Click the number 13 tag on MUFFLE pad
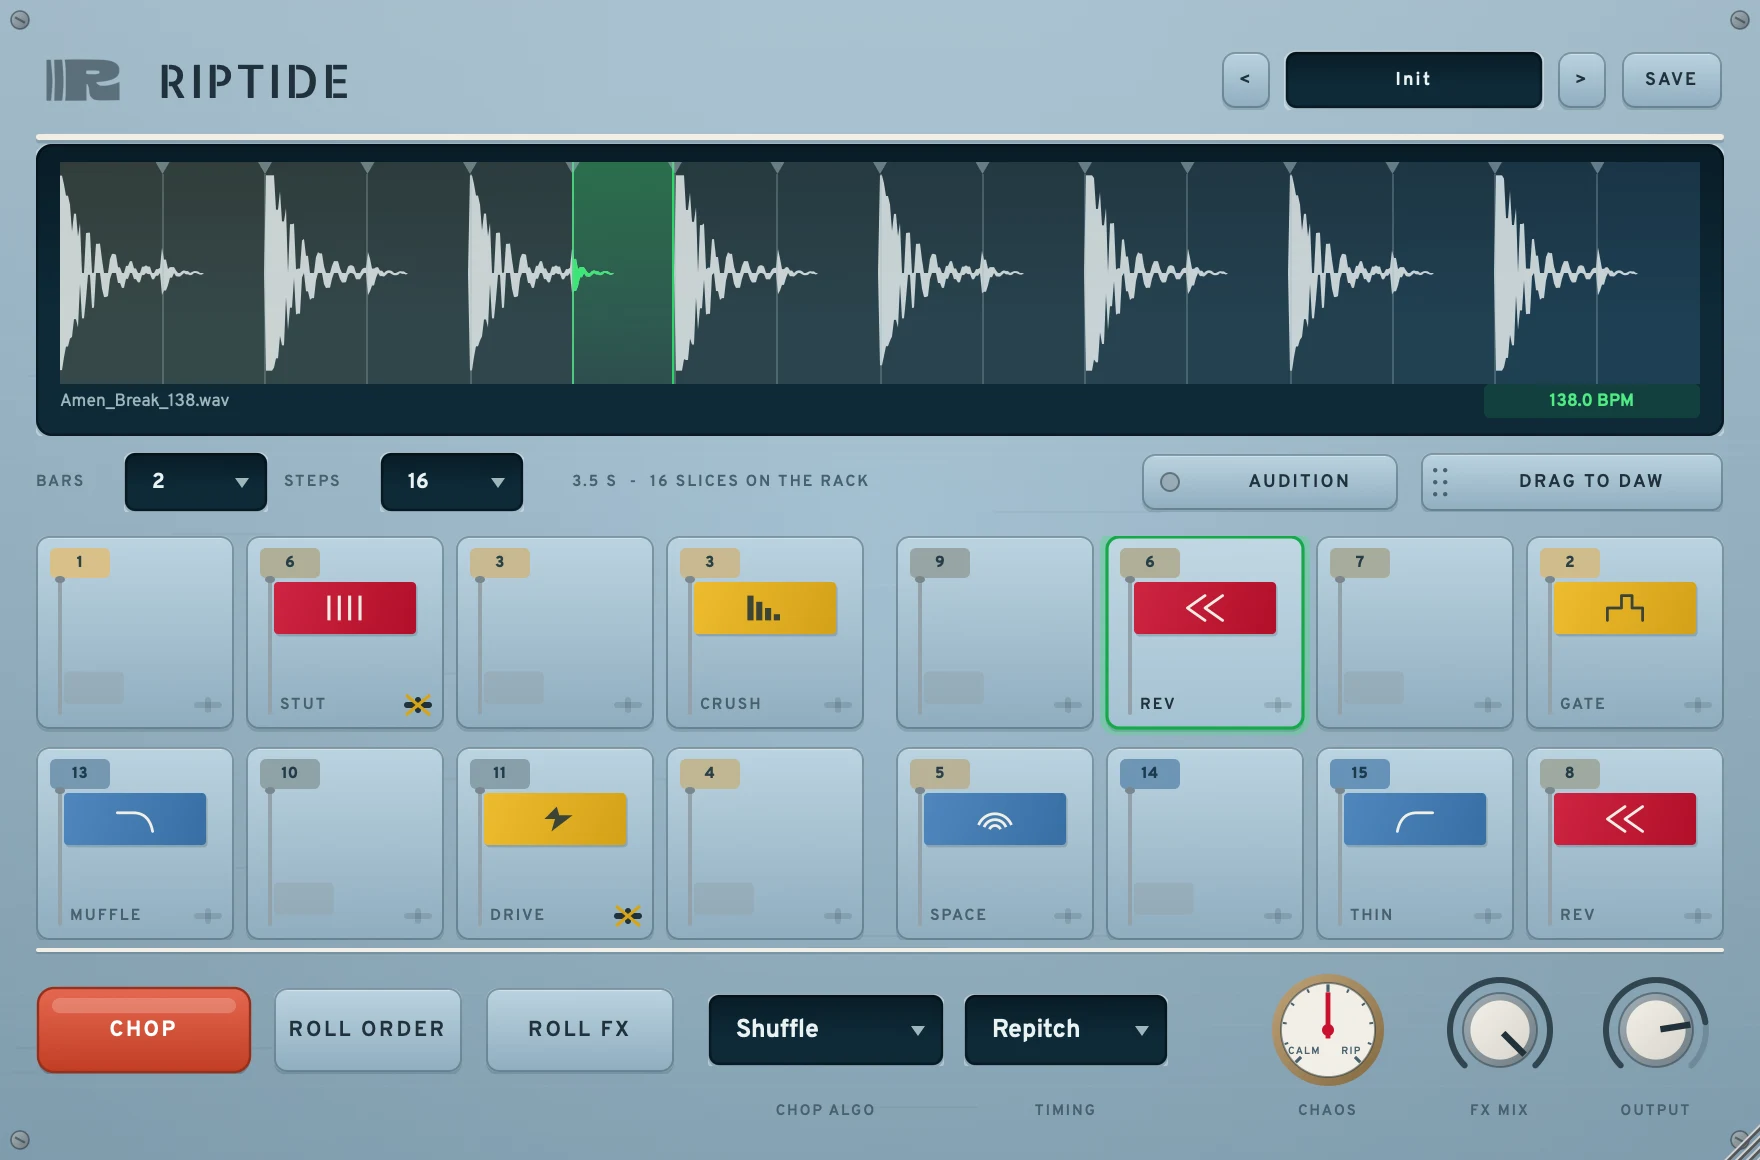Image resolution: width=1760 pixels, height=1160 pixels. pos(80,773)
